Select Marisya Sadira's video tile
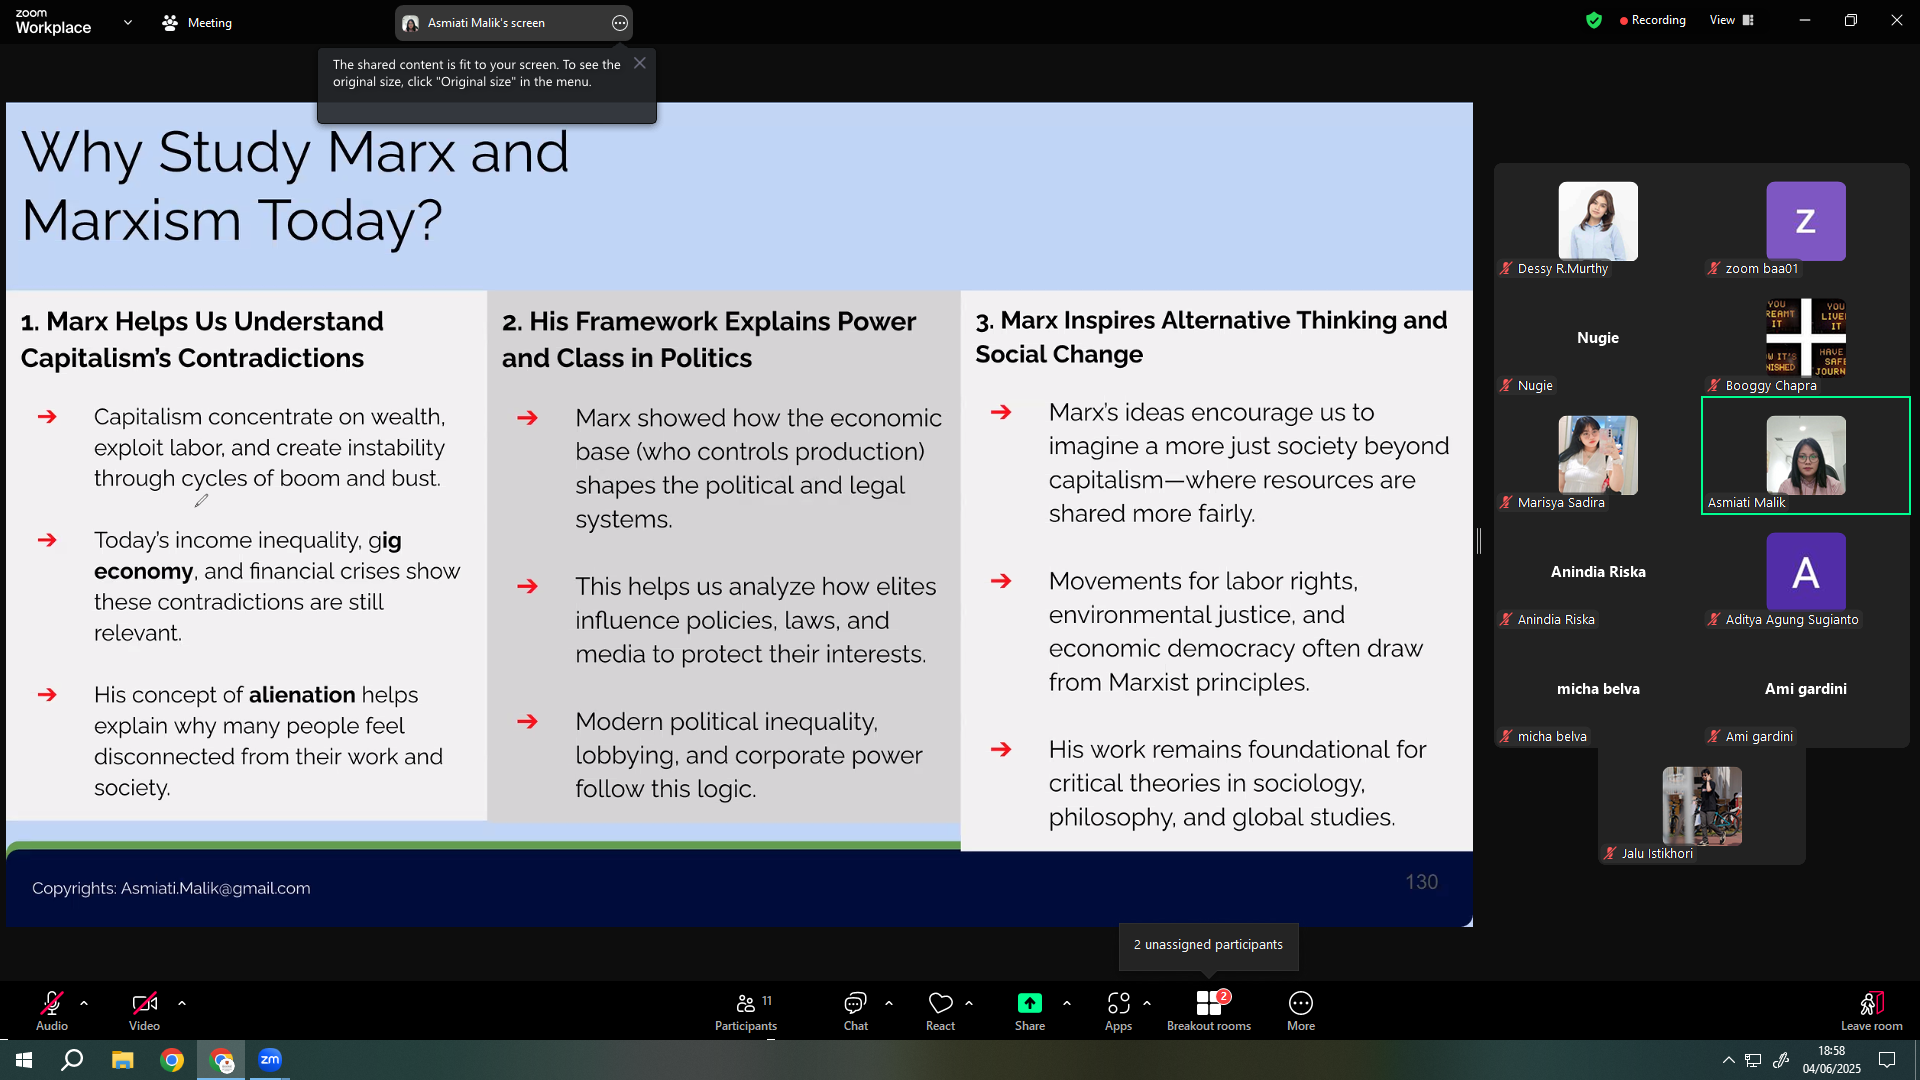The image size is (1920, 1080). tap(1598, 456)
